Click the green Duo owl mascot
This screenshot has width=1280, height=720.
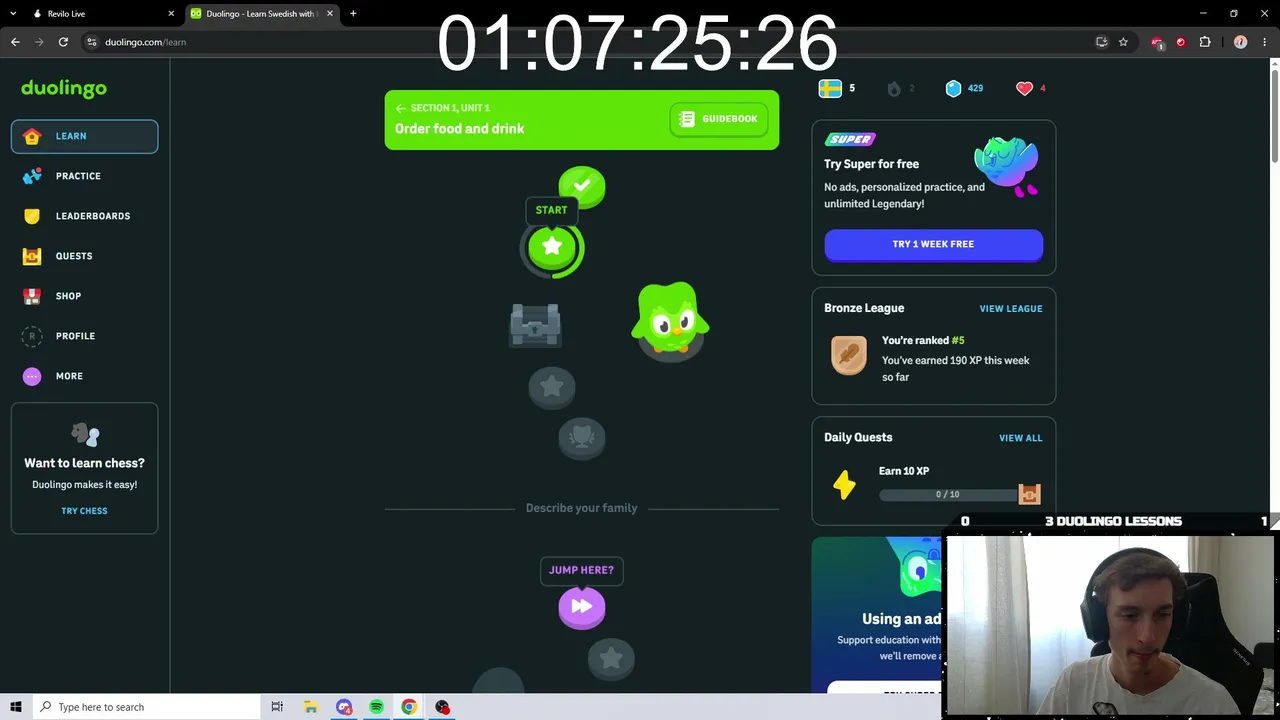(x=670, y=319)
